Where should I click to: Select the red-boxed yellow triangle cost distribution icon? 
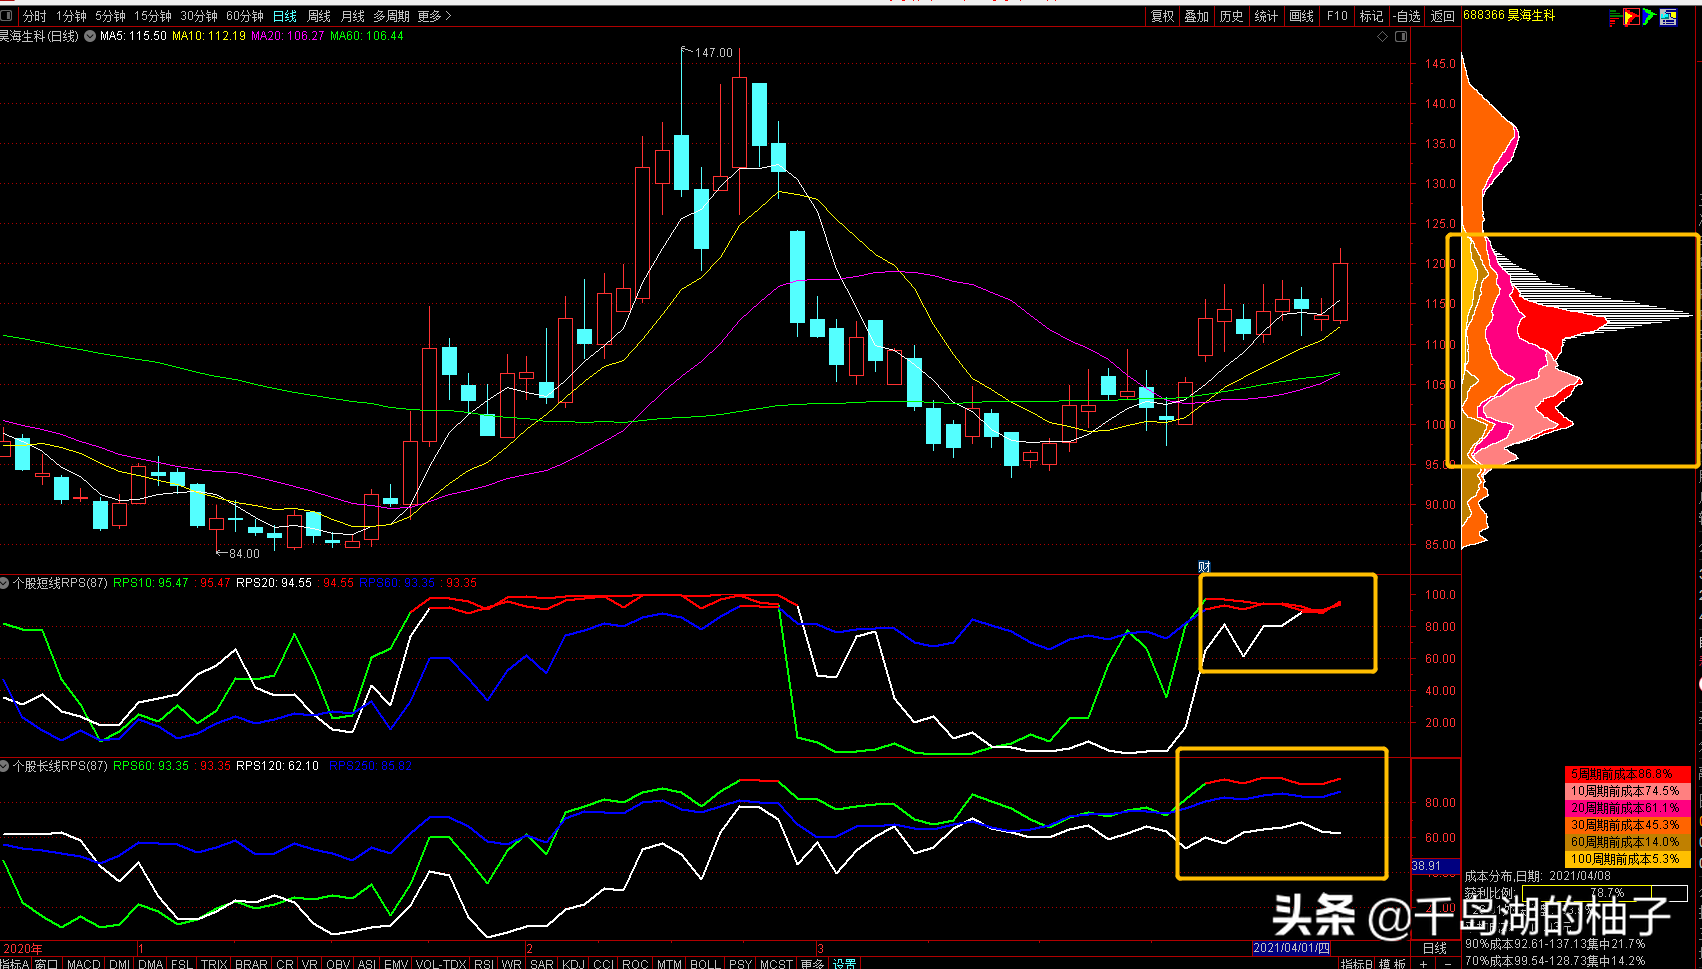coord(1631,17)
